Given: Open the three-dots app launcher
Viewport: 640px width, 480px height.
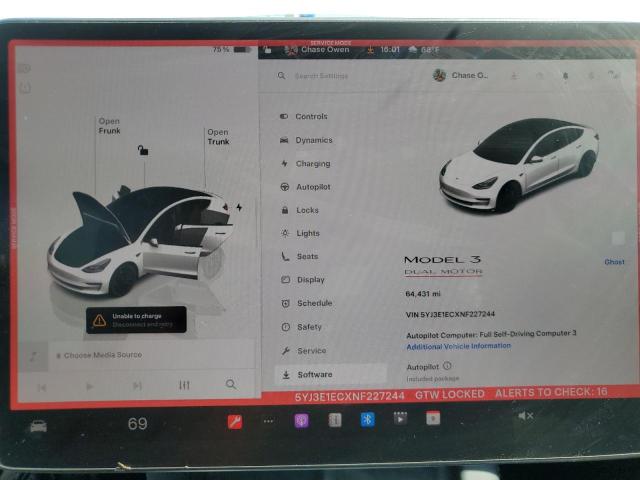Looking at the screenshot, I should pos(269,421).
